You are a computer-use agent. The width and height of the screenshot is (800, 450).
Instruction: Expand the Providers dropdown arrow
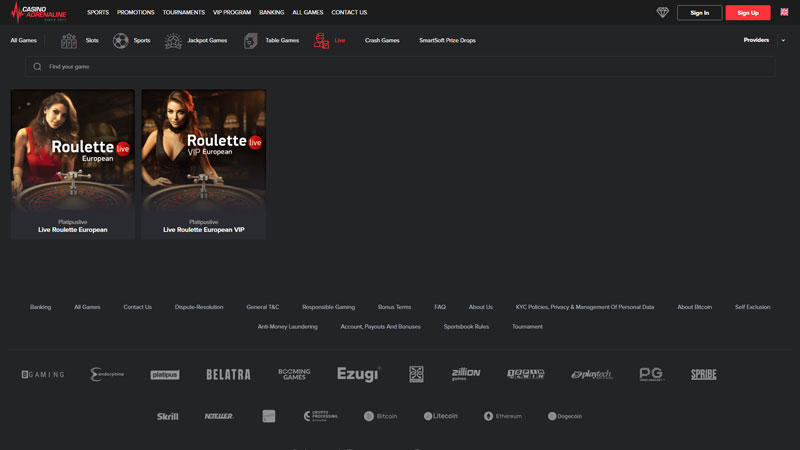[x=783, y=40]
